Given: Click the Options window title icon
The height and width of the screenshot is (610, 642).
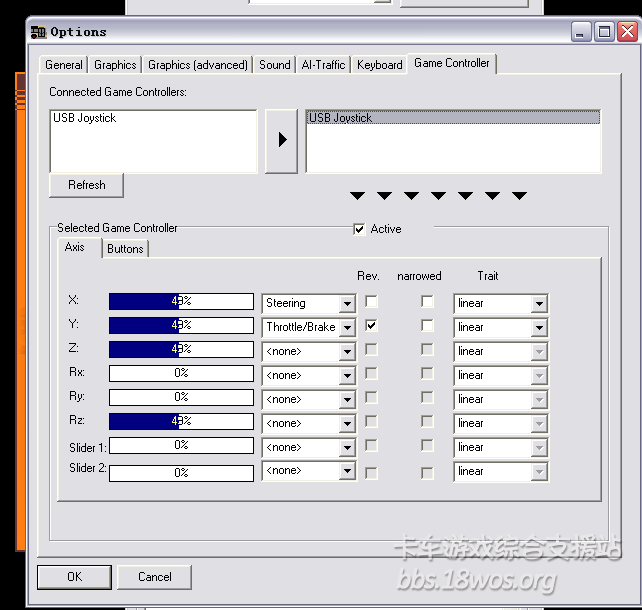Looking at the screenshot, I should coord(38,32).
